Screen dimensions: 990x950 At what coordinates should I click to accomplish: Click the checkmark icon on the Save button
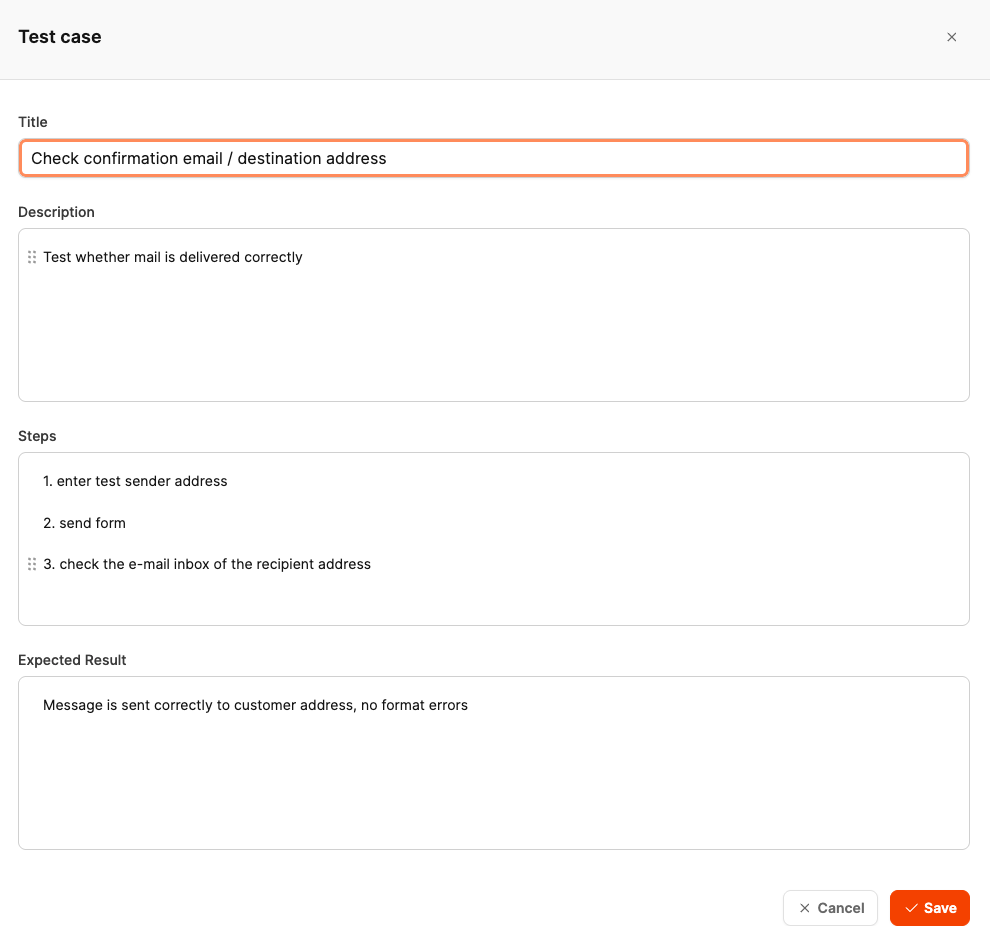pyautogui.click(x=911, y=908)
